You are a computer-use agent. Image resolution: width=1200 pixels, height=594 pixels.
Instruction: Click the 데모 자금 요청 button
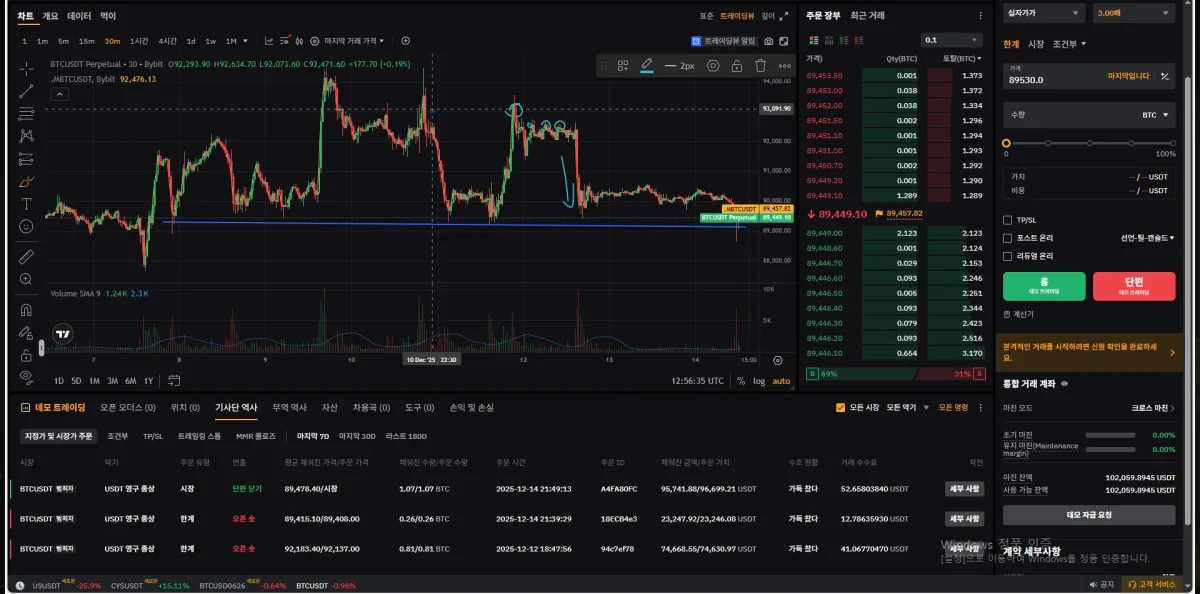coord(1089,515)
